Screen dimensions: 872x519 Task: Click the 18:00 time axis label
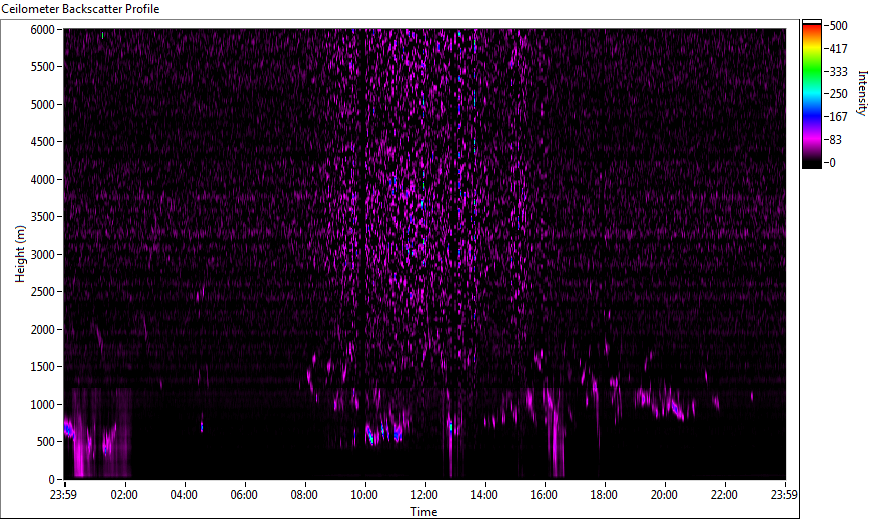point(605,495)
